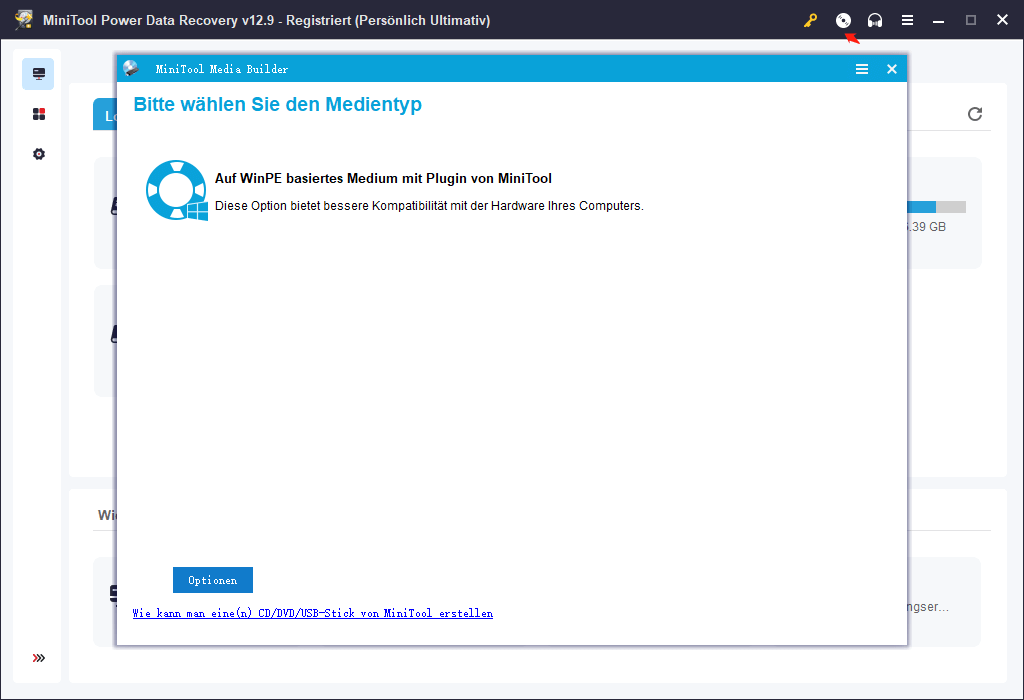1024x700 pixels.
Task: Open the main hamburger menu in title bar
Action: [907, 20]
